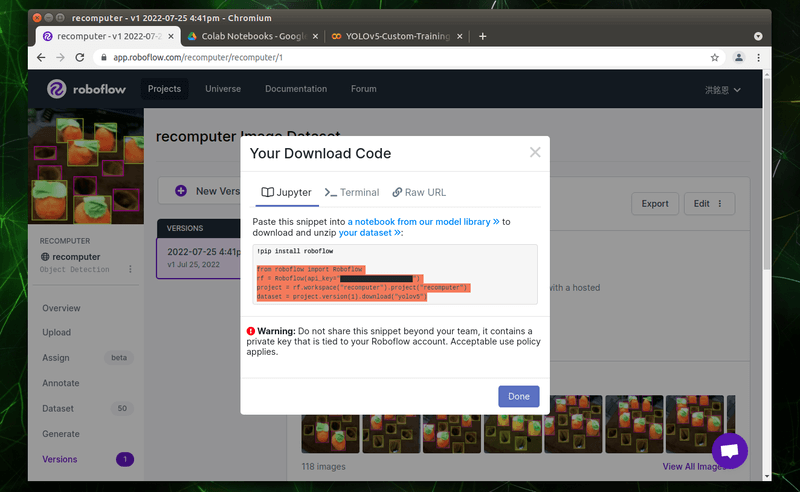800x492 pixels.
Task: Click the '118 images' text
Action: [x=323, y=466]
